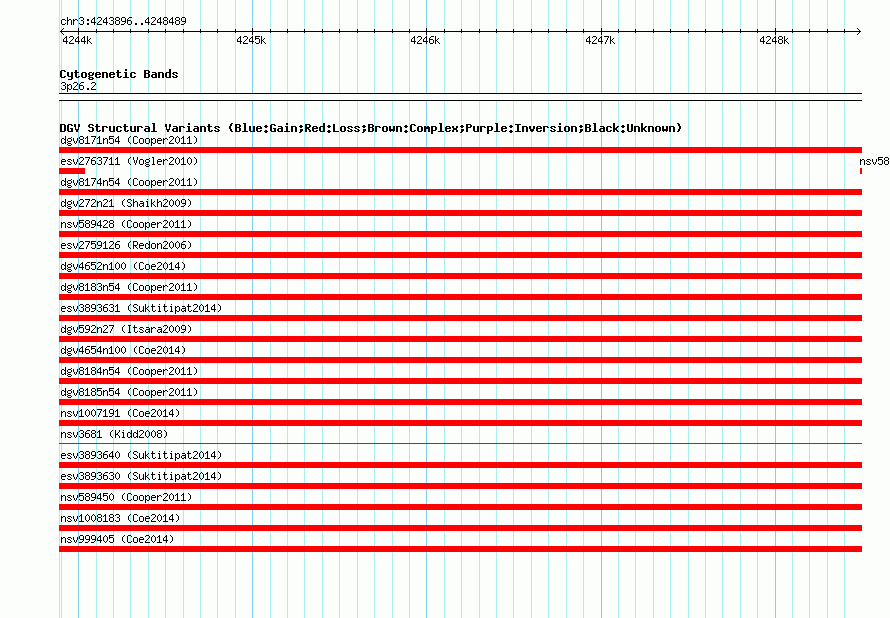Click dgv272n21 (Shaikh2009) label
The height and width of the screenshot is (618, 890).
(x=126, y=203)
